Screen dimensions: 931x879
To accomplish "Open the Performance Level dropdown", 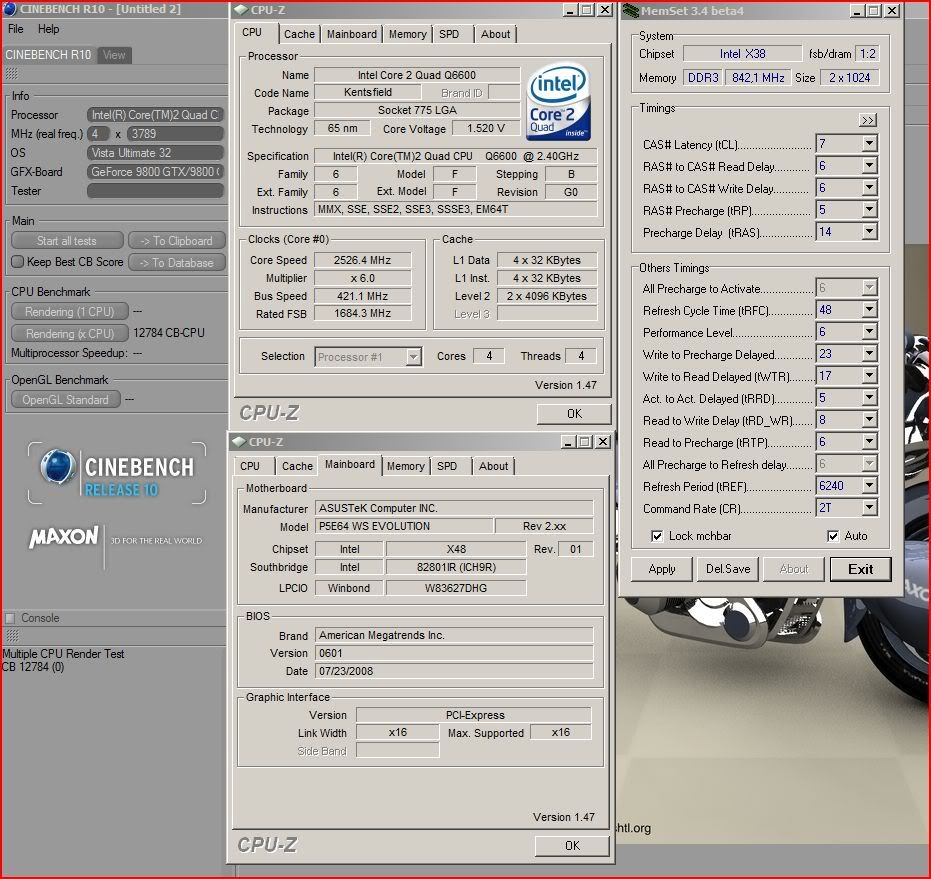I will point(869,332).
